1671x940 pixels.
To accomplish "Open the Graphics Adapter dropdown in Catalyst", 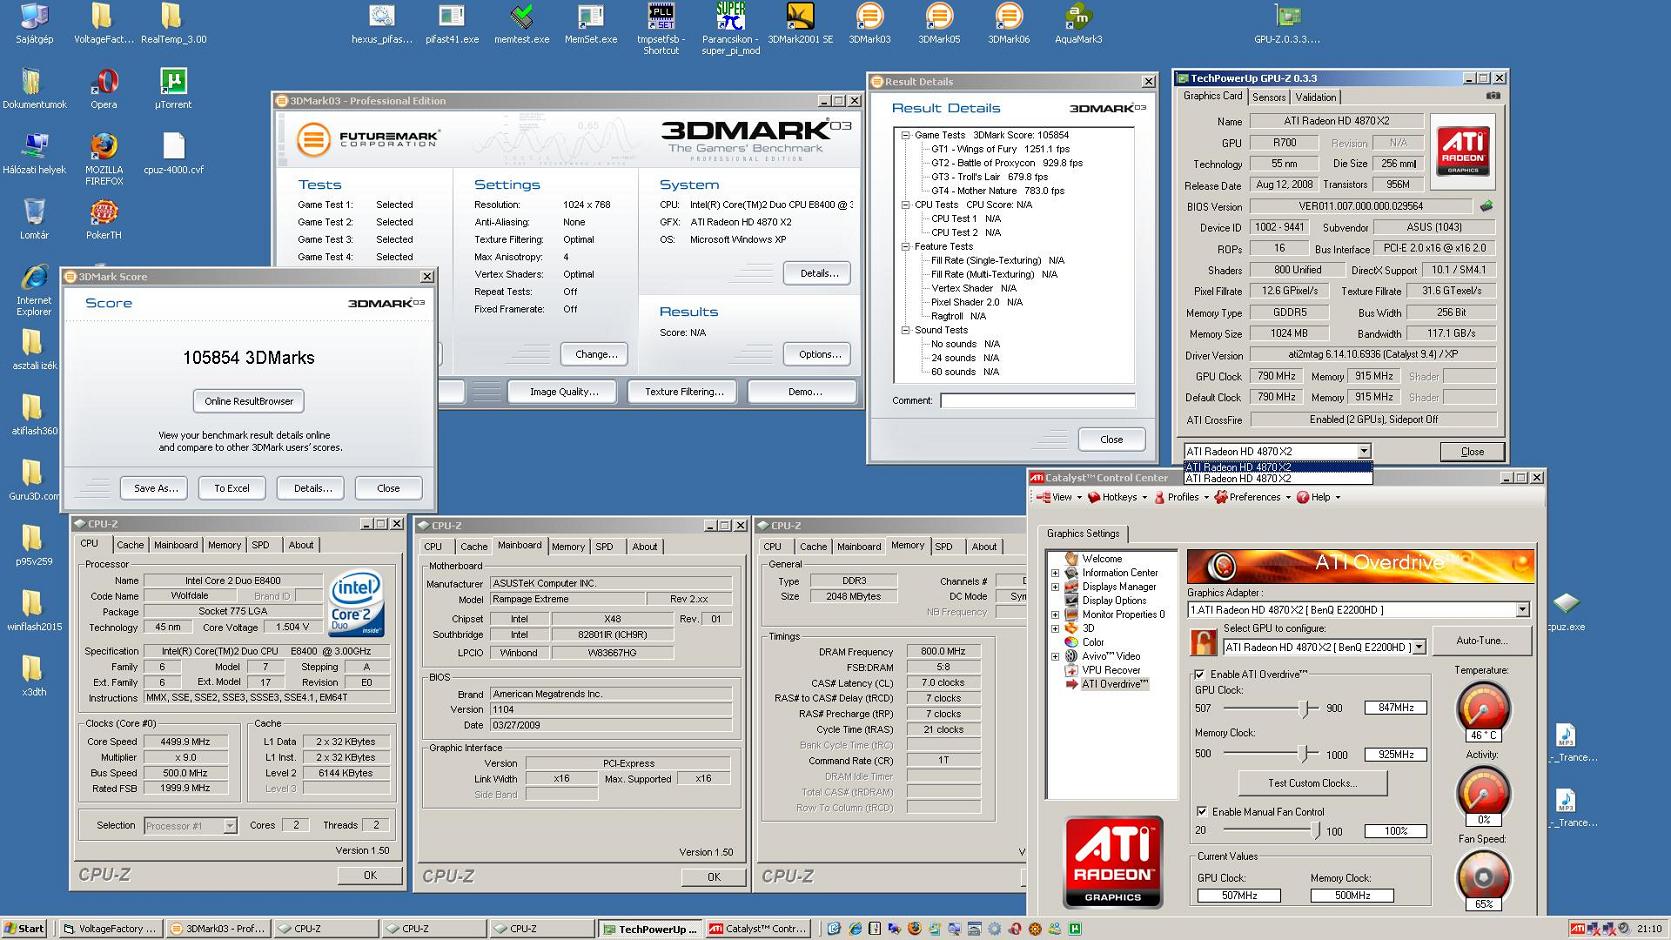I will (1522, 610).
